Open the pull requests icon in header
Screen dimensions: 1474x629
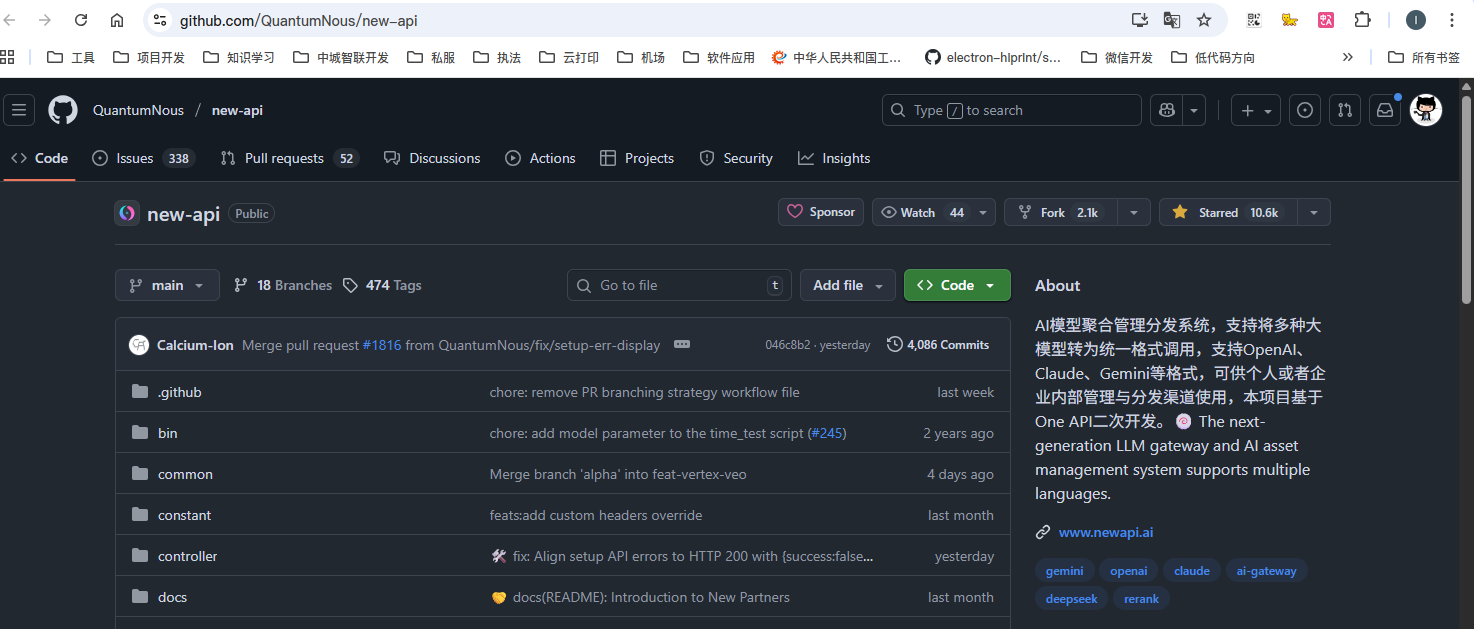(1345, 110)
